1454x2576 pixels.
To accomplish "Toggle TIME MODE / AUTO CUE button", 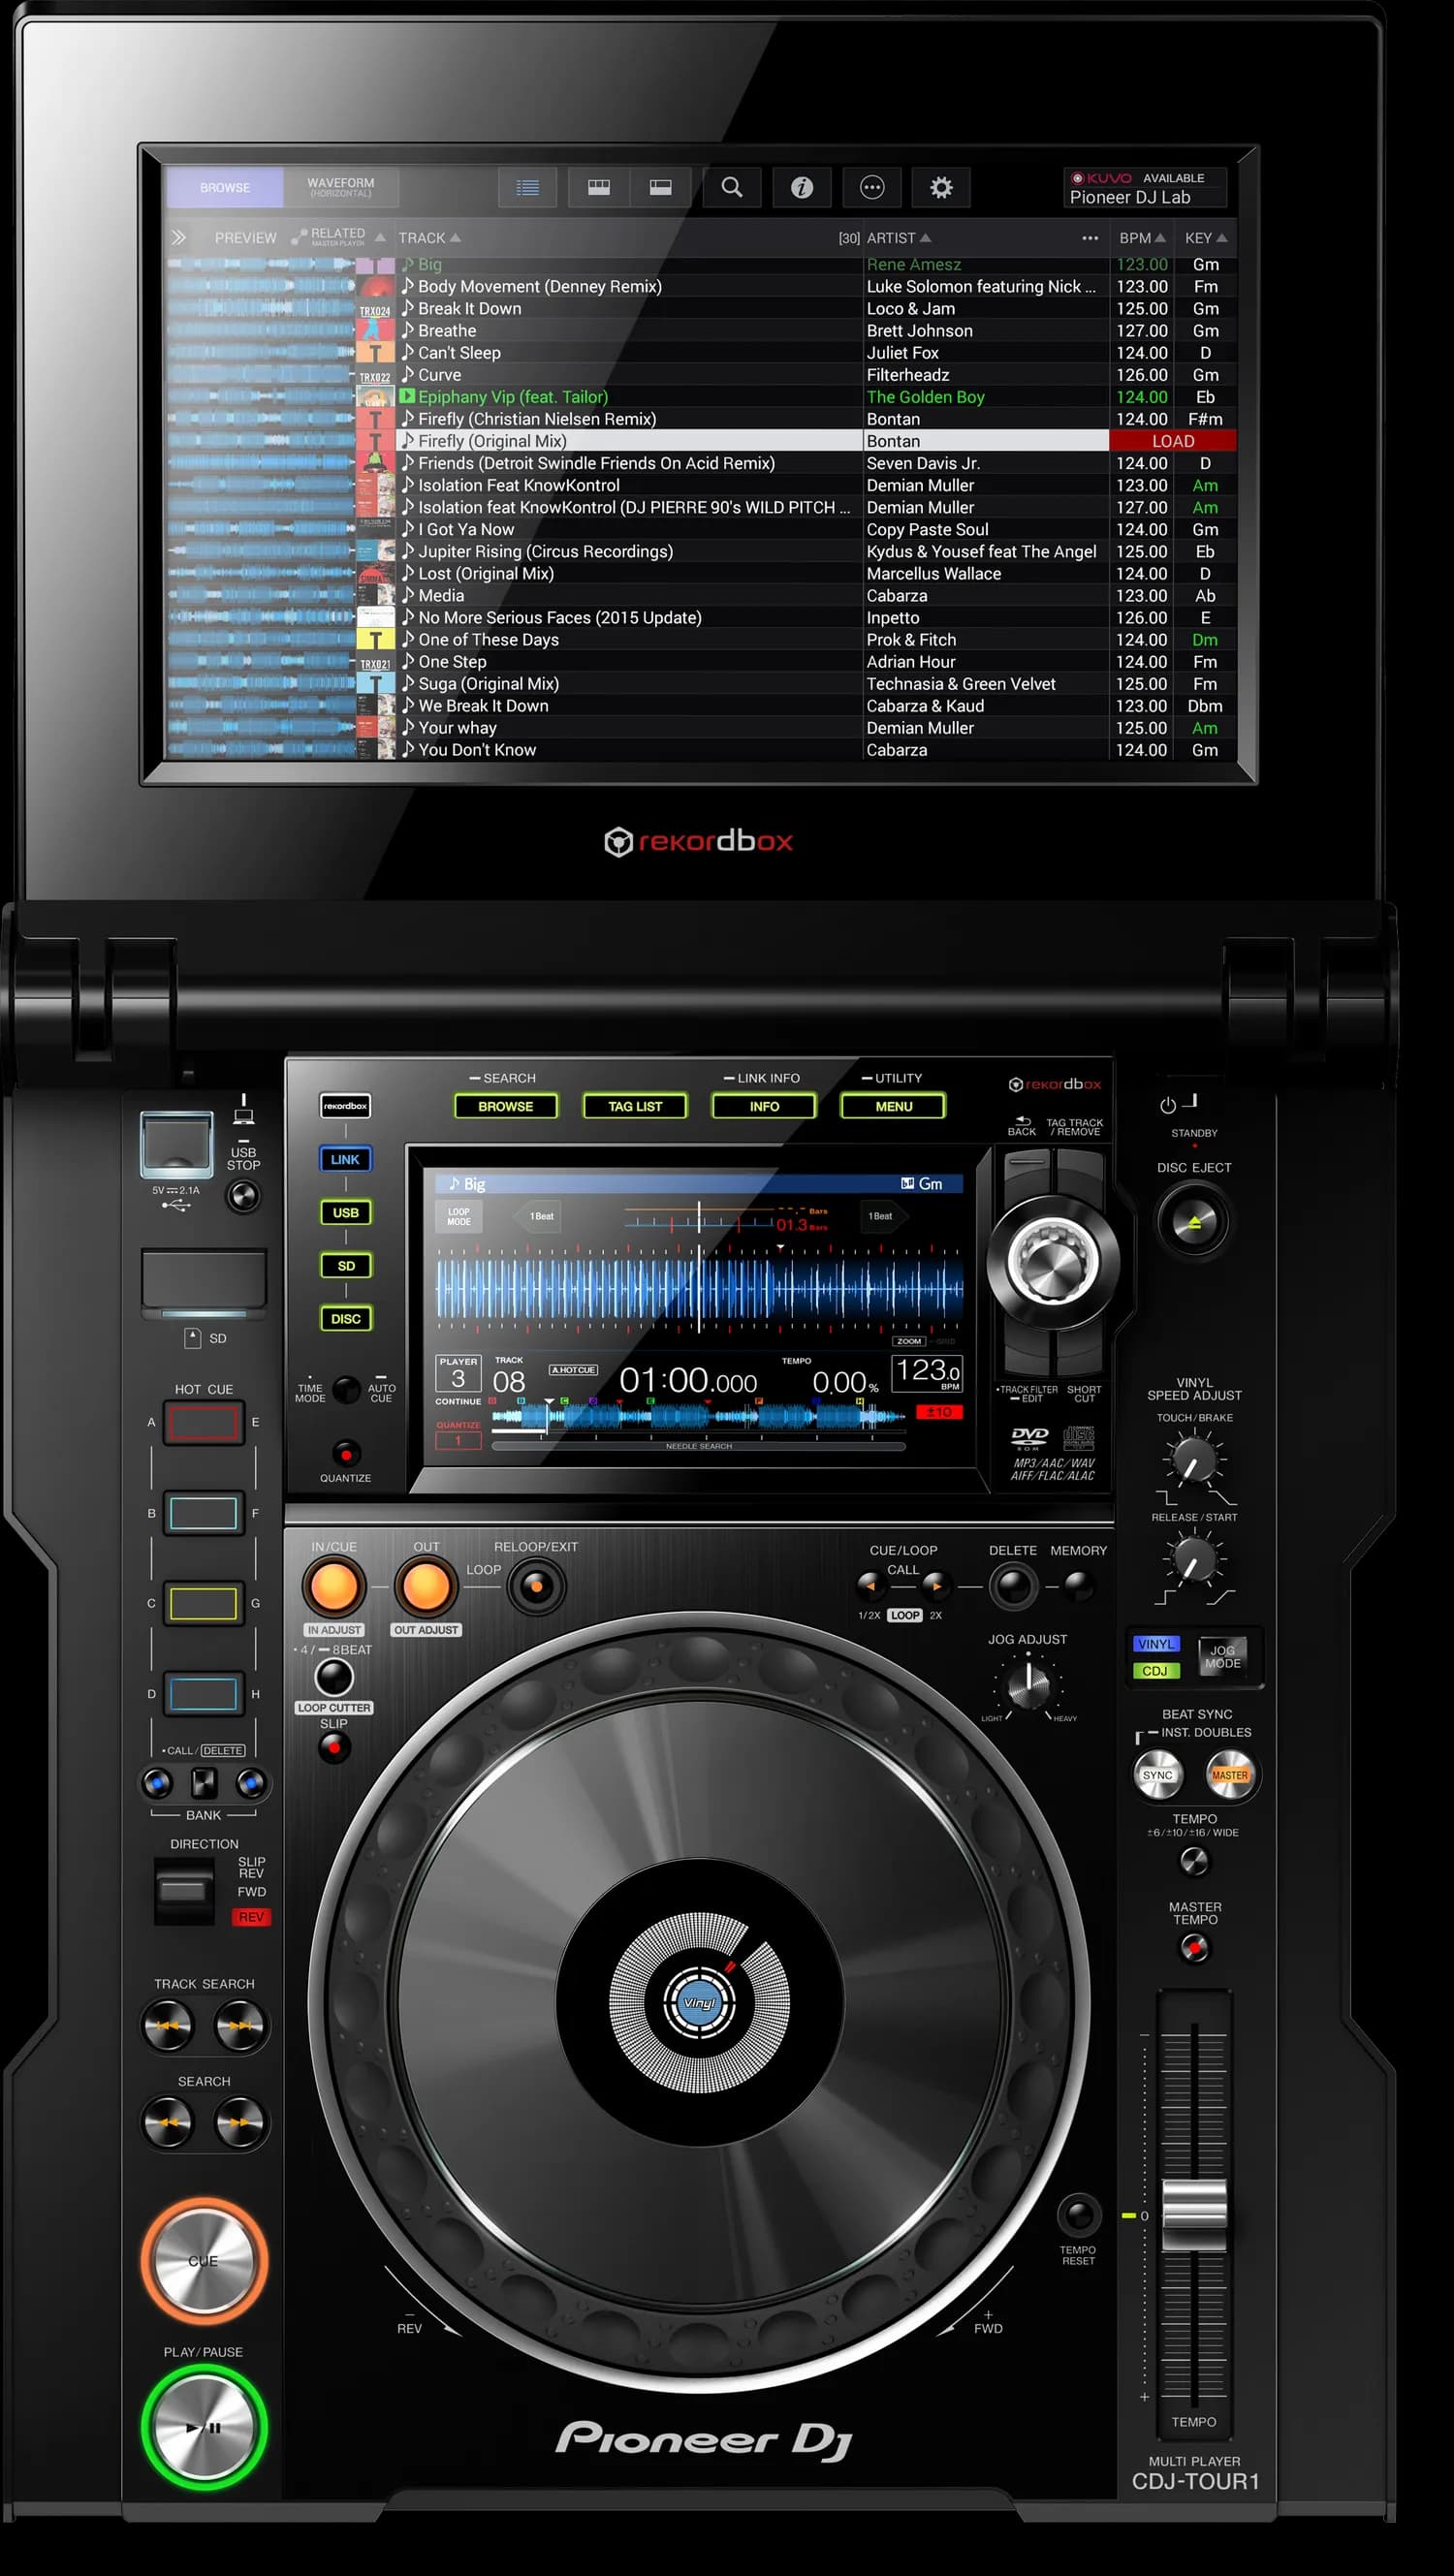I will point(346,1389).
